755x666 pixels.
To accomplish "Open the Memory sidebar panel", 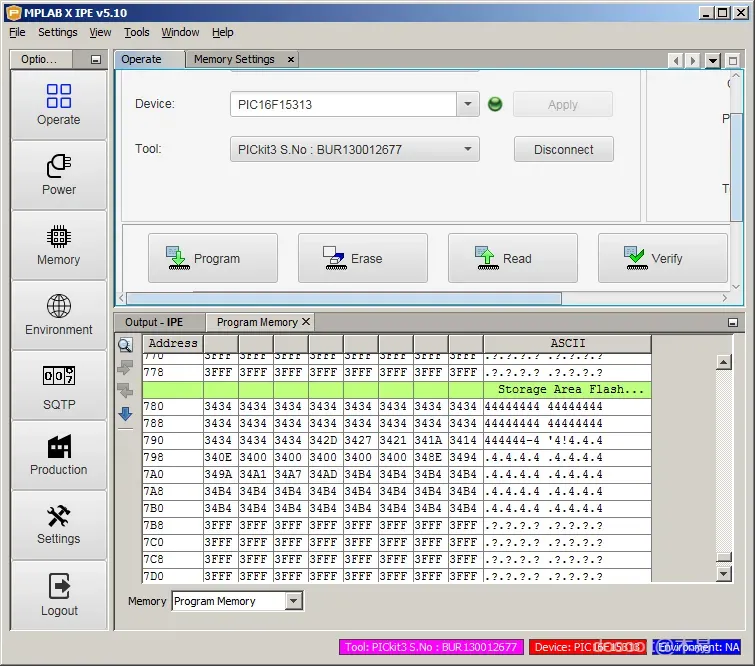I will click(58, 246).
